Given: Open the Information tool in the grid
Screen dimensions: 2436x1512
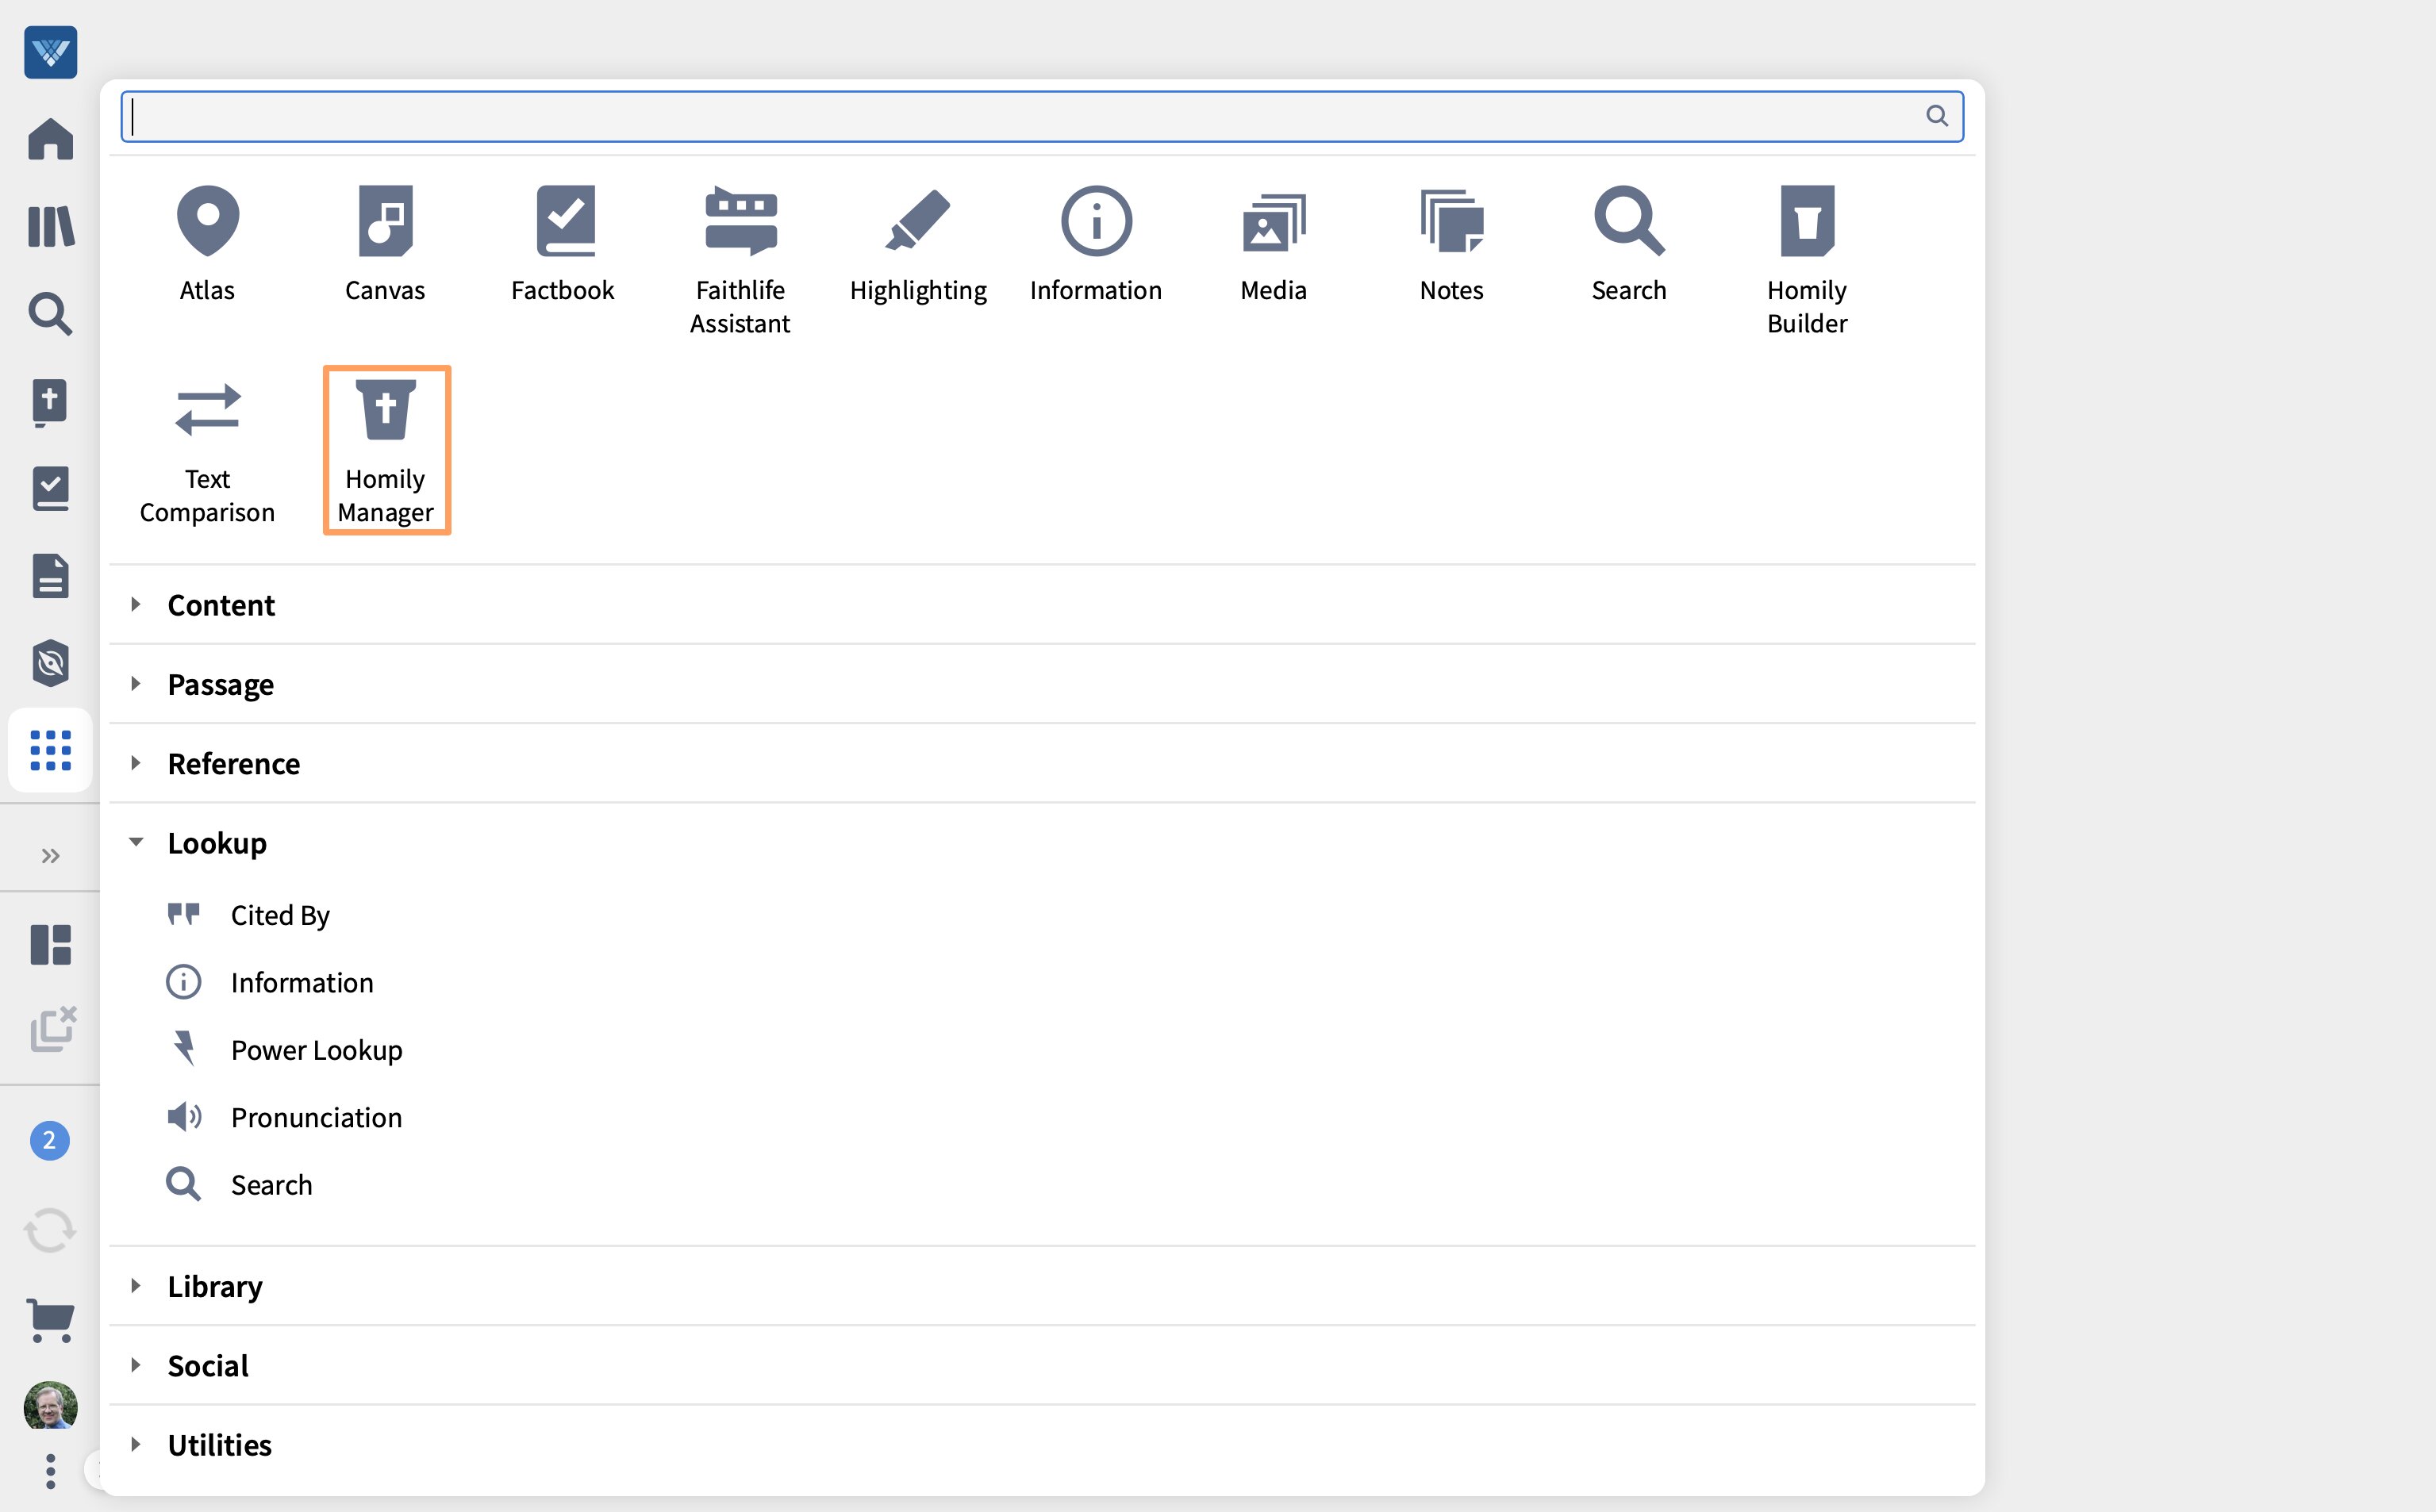Looking at the screenshot, I should [1096, 243].
